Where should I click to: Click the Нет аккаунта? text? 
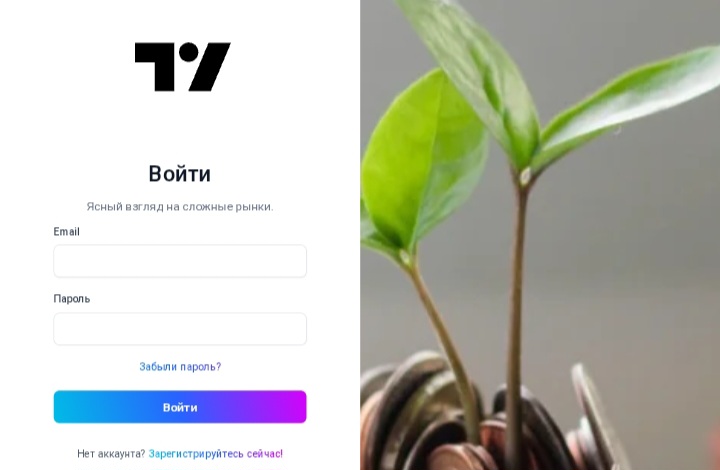click(x=111, y=453)
